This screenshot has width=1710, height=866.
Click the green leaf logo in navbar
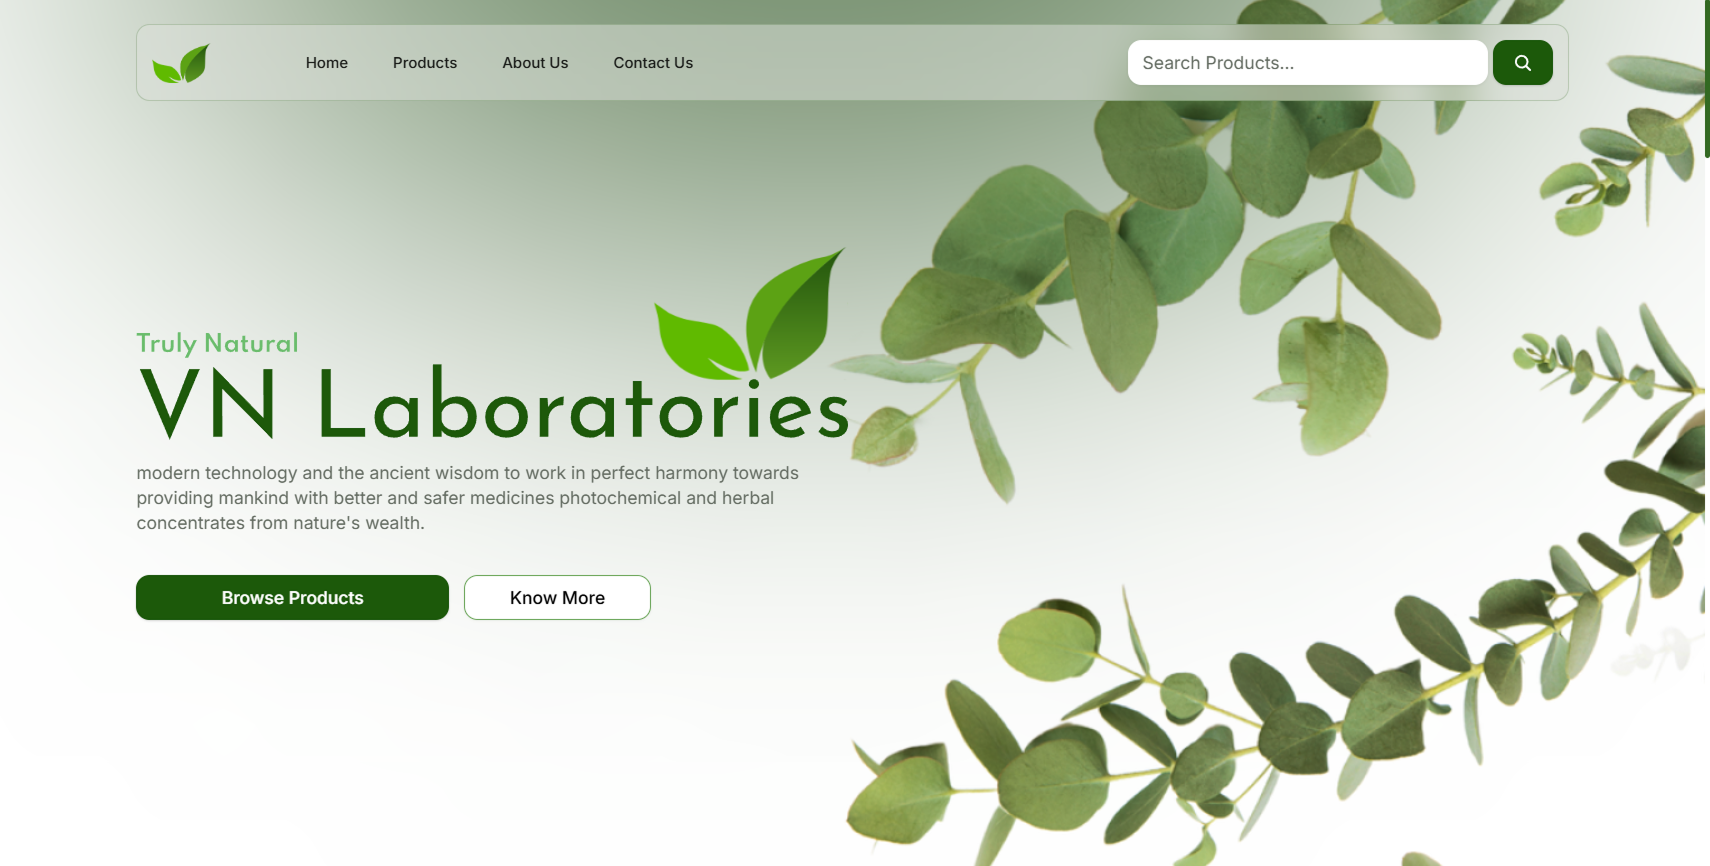pyautogui.click(x=181, y=63)
